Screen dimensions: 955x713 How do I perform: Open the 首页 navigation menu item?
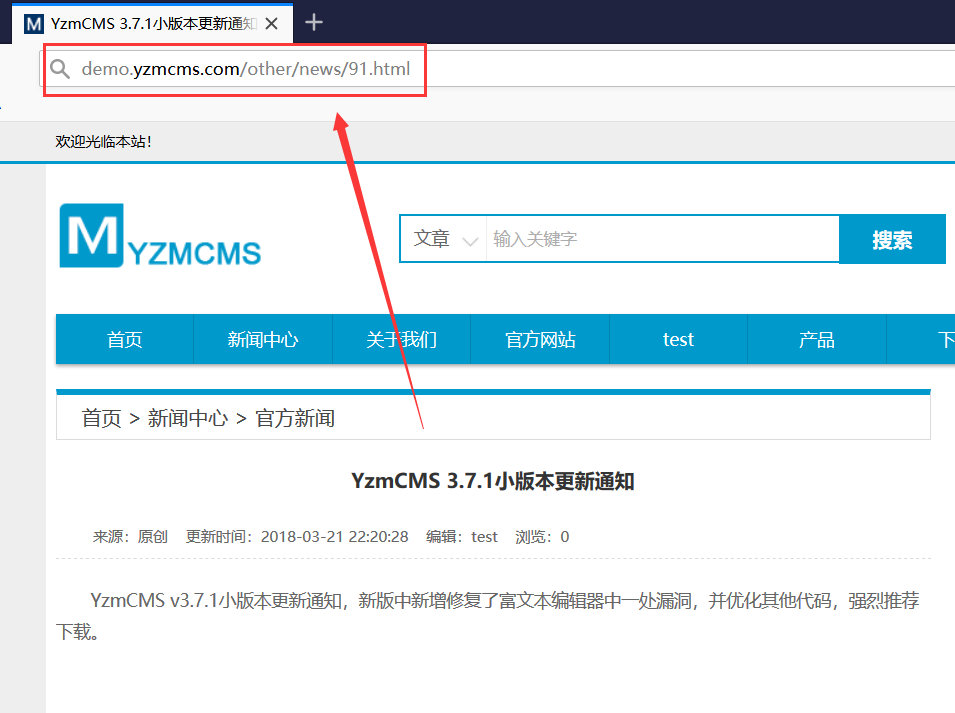click(x=124, y=339)
